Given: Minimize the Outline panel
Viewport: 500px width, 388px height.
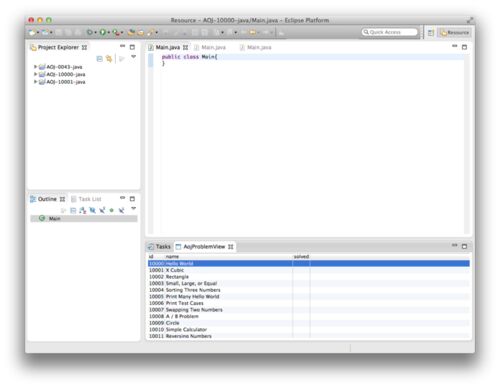Looking at the screenshot, I should [x=122, y=198].
